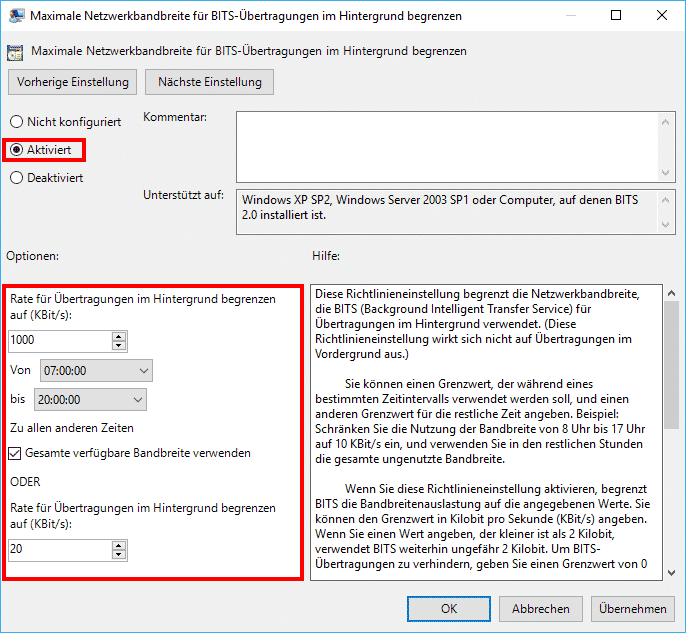Increase the 1000 rate with up arrow

pyautogui.click(x=119, y=336)
